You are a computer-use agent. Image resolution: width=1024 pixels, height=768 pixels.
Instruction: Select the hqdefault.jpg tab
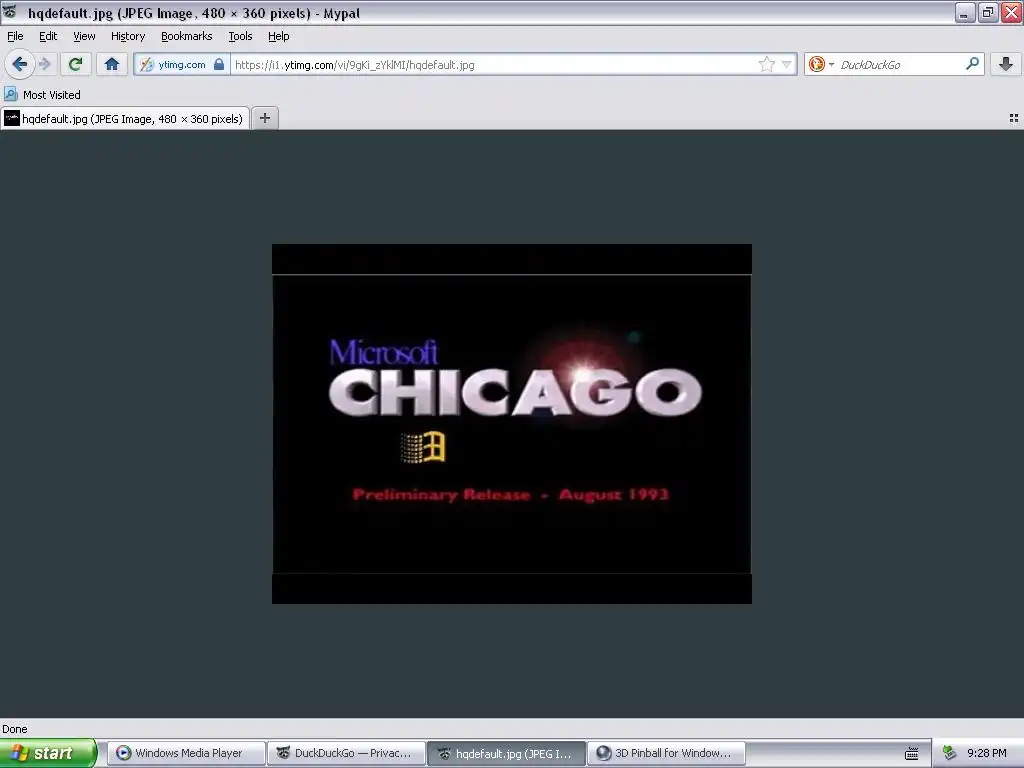click(x=125, y=118)
